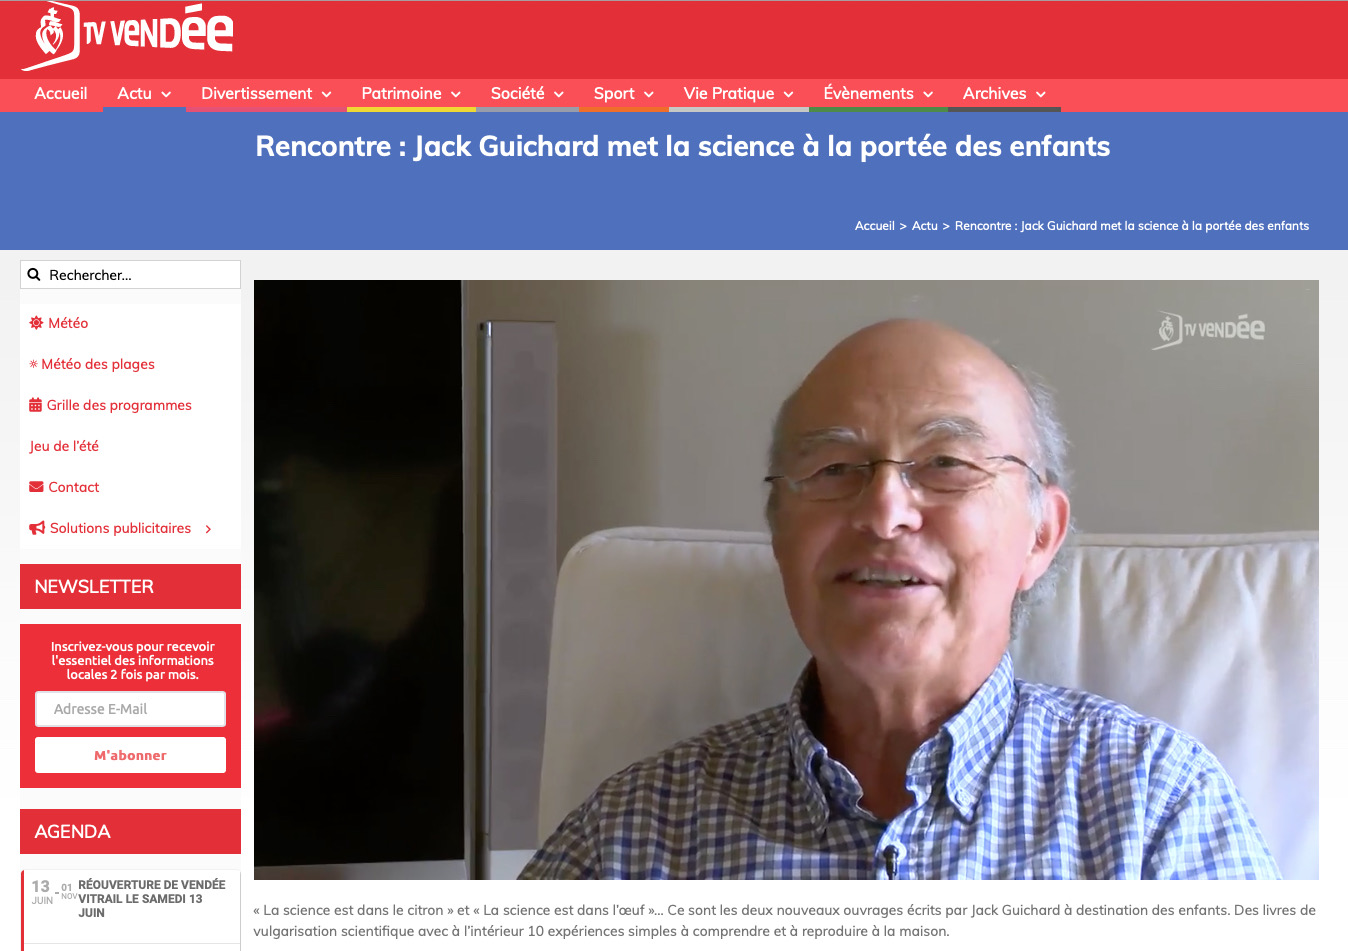This screenshot has height=951, width=1348.
Task: Click the Grille des programmes calendar icon
Action: coord(36,405)
